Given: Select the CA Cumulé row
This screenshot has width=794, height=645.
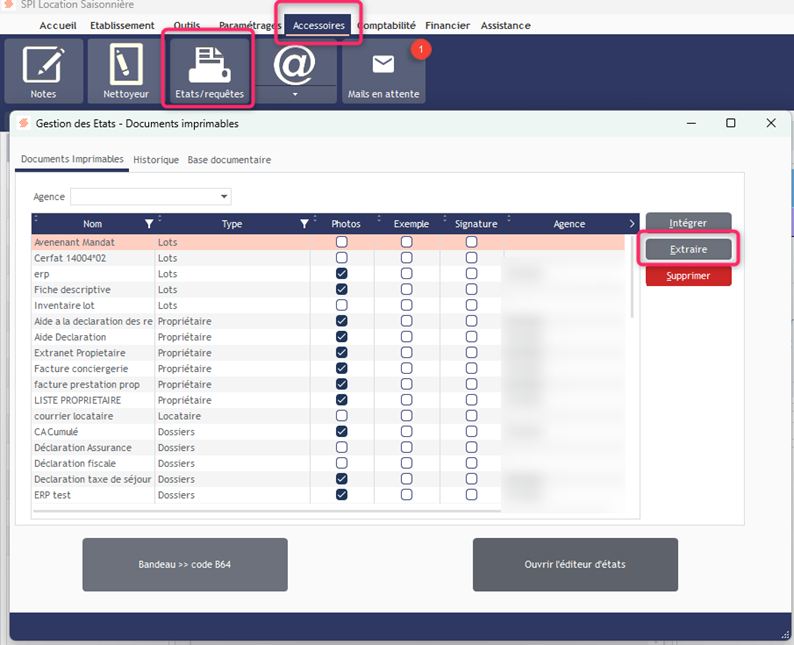Looking at the screenshot, I should point(90,432).
